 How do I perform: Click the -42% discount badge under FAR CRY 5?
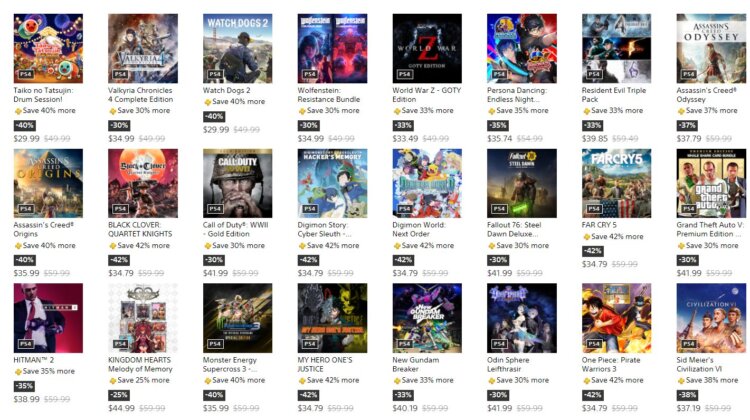(x=592, y=251)
